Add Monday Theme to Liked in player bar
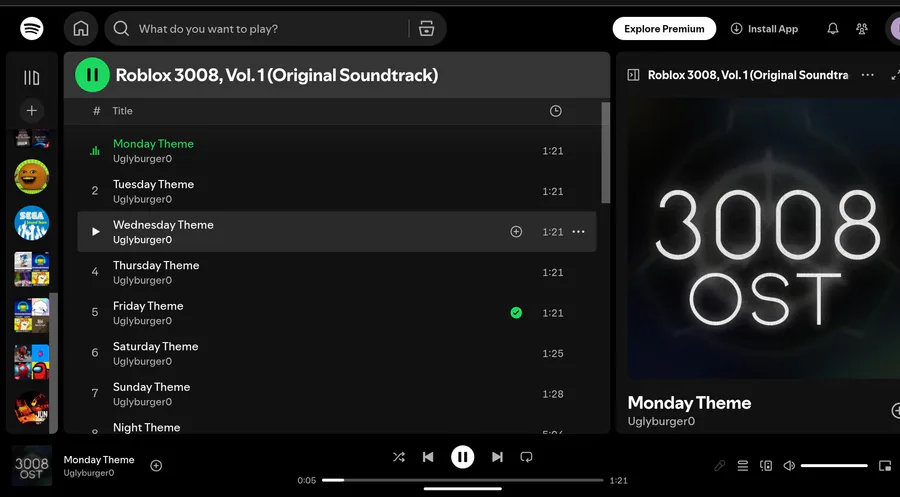This screenshot has height=497, width=900. point(156,465)
